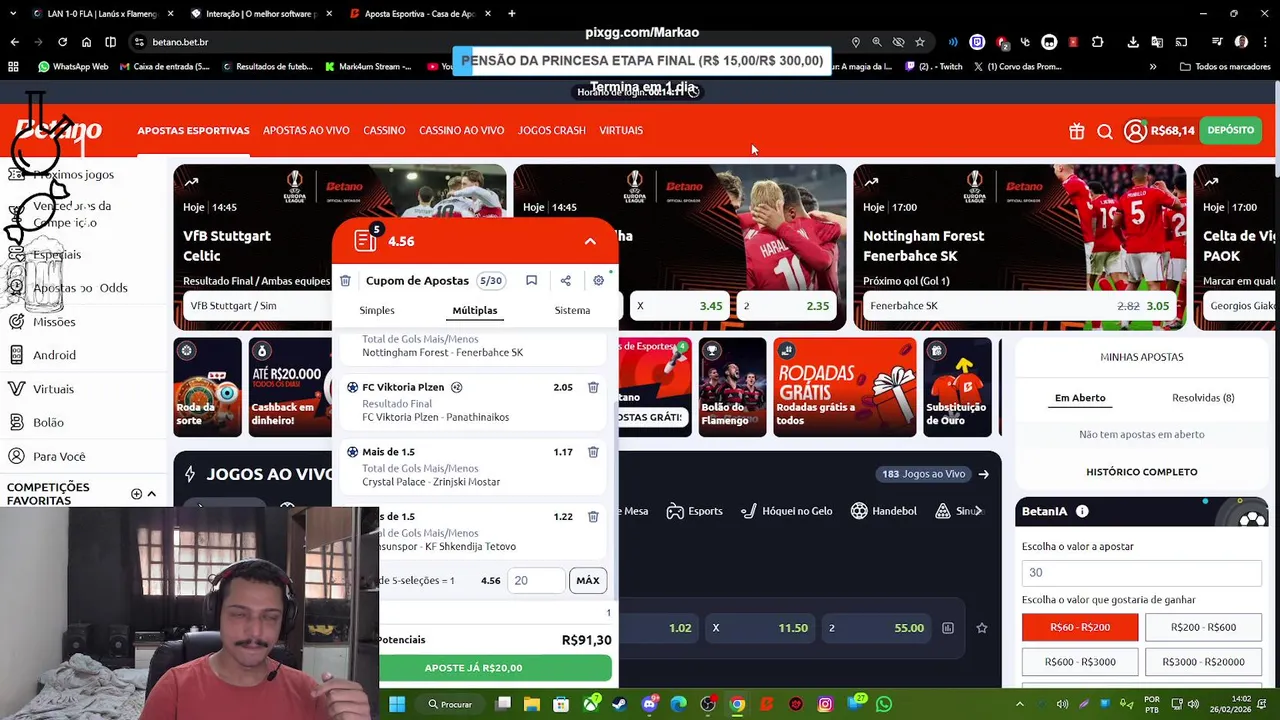Image resolution: width=1280 pixels, height=720 pixels.
Task: Open the search icon in Betano header
Action: (x=1105, y=131)
